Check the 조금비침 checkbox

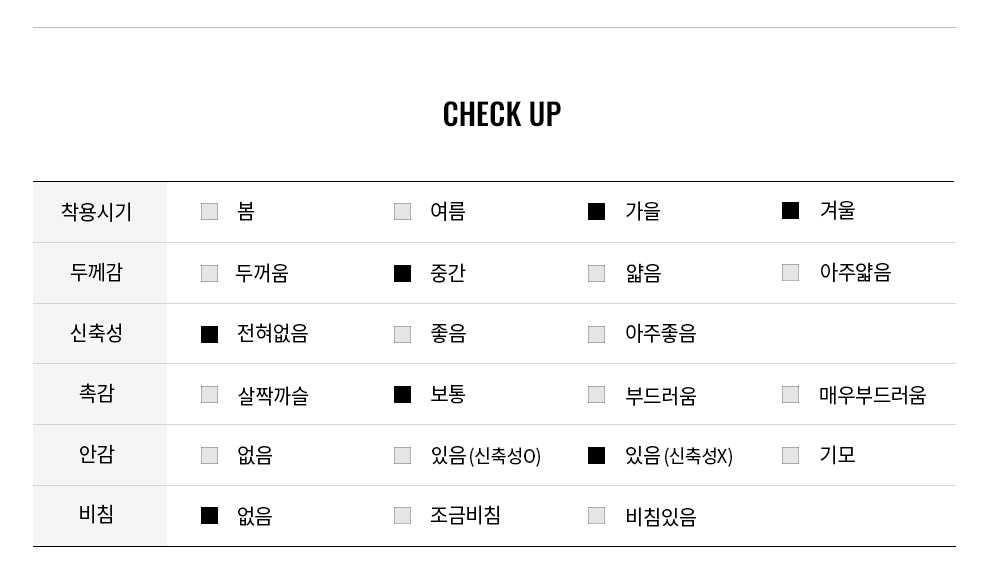point(403,516)
